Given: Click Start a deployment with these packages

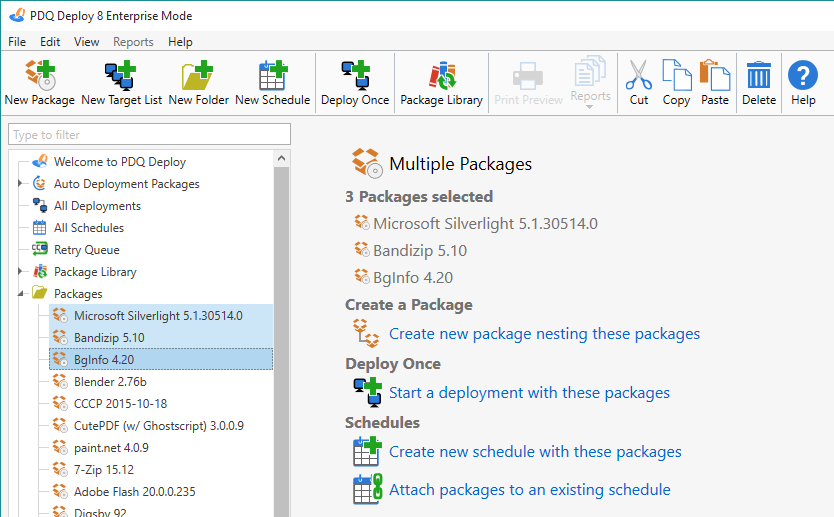Looking at the screenshot, I should [x=529, y=393].
